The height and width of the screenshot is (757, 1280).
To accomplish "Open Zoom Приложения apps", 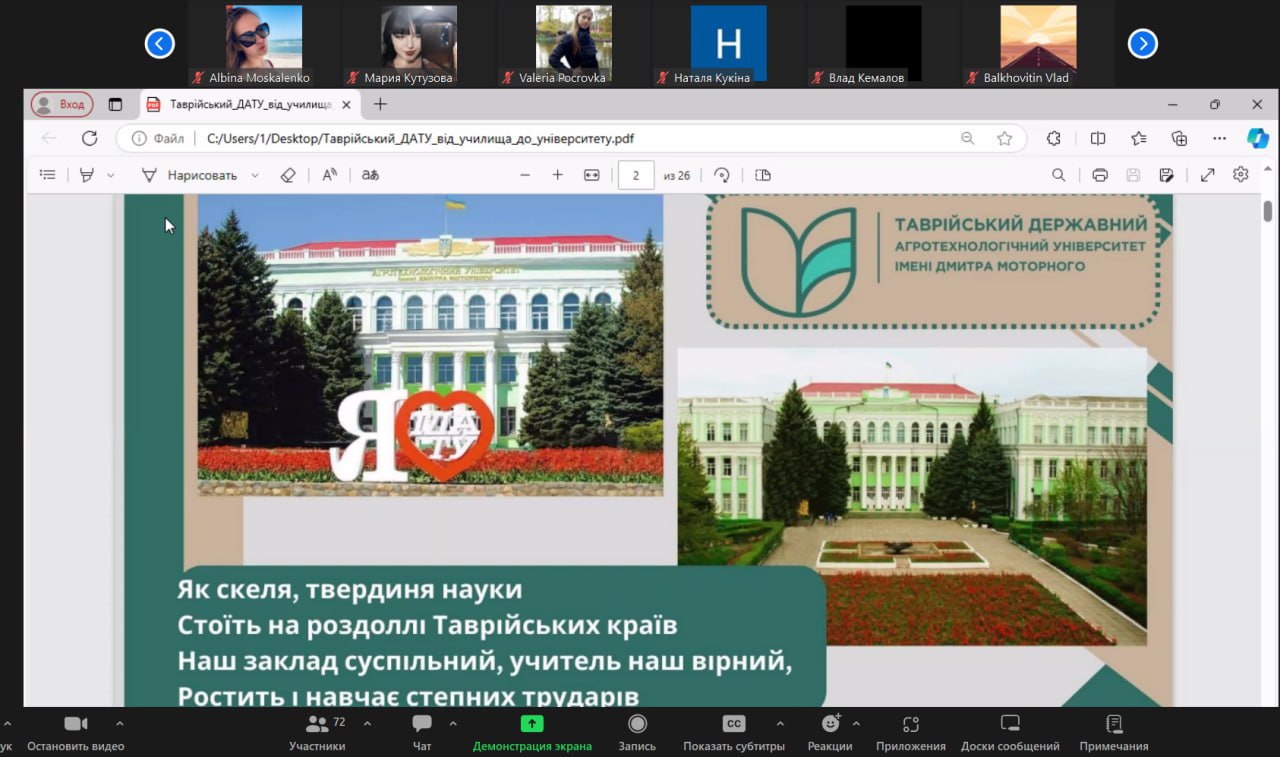I will point(911,732).
